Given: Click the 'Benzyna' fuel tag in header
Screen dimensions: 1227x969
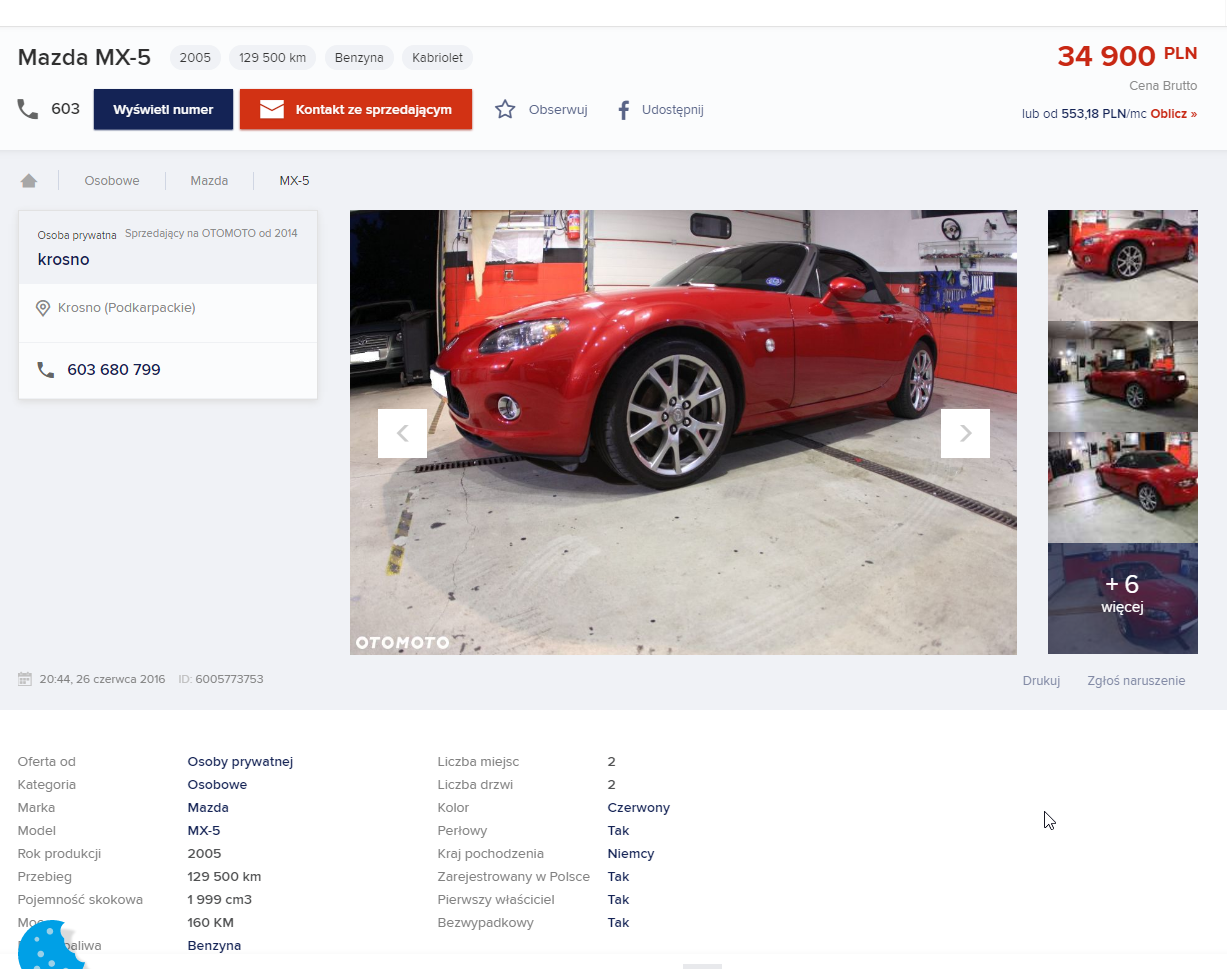Looking at the screenshot, I should 359,58.
